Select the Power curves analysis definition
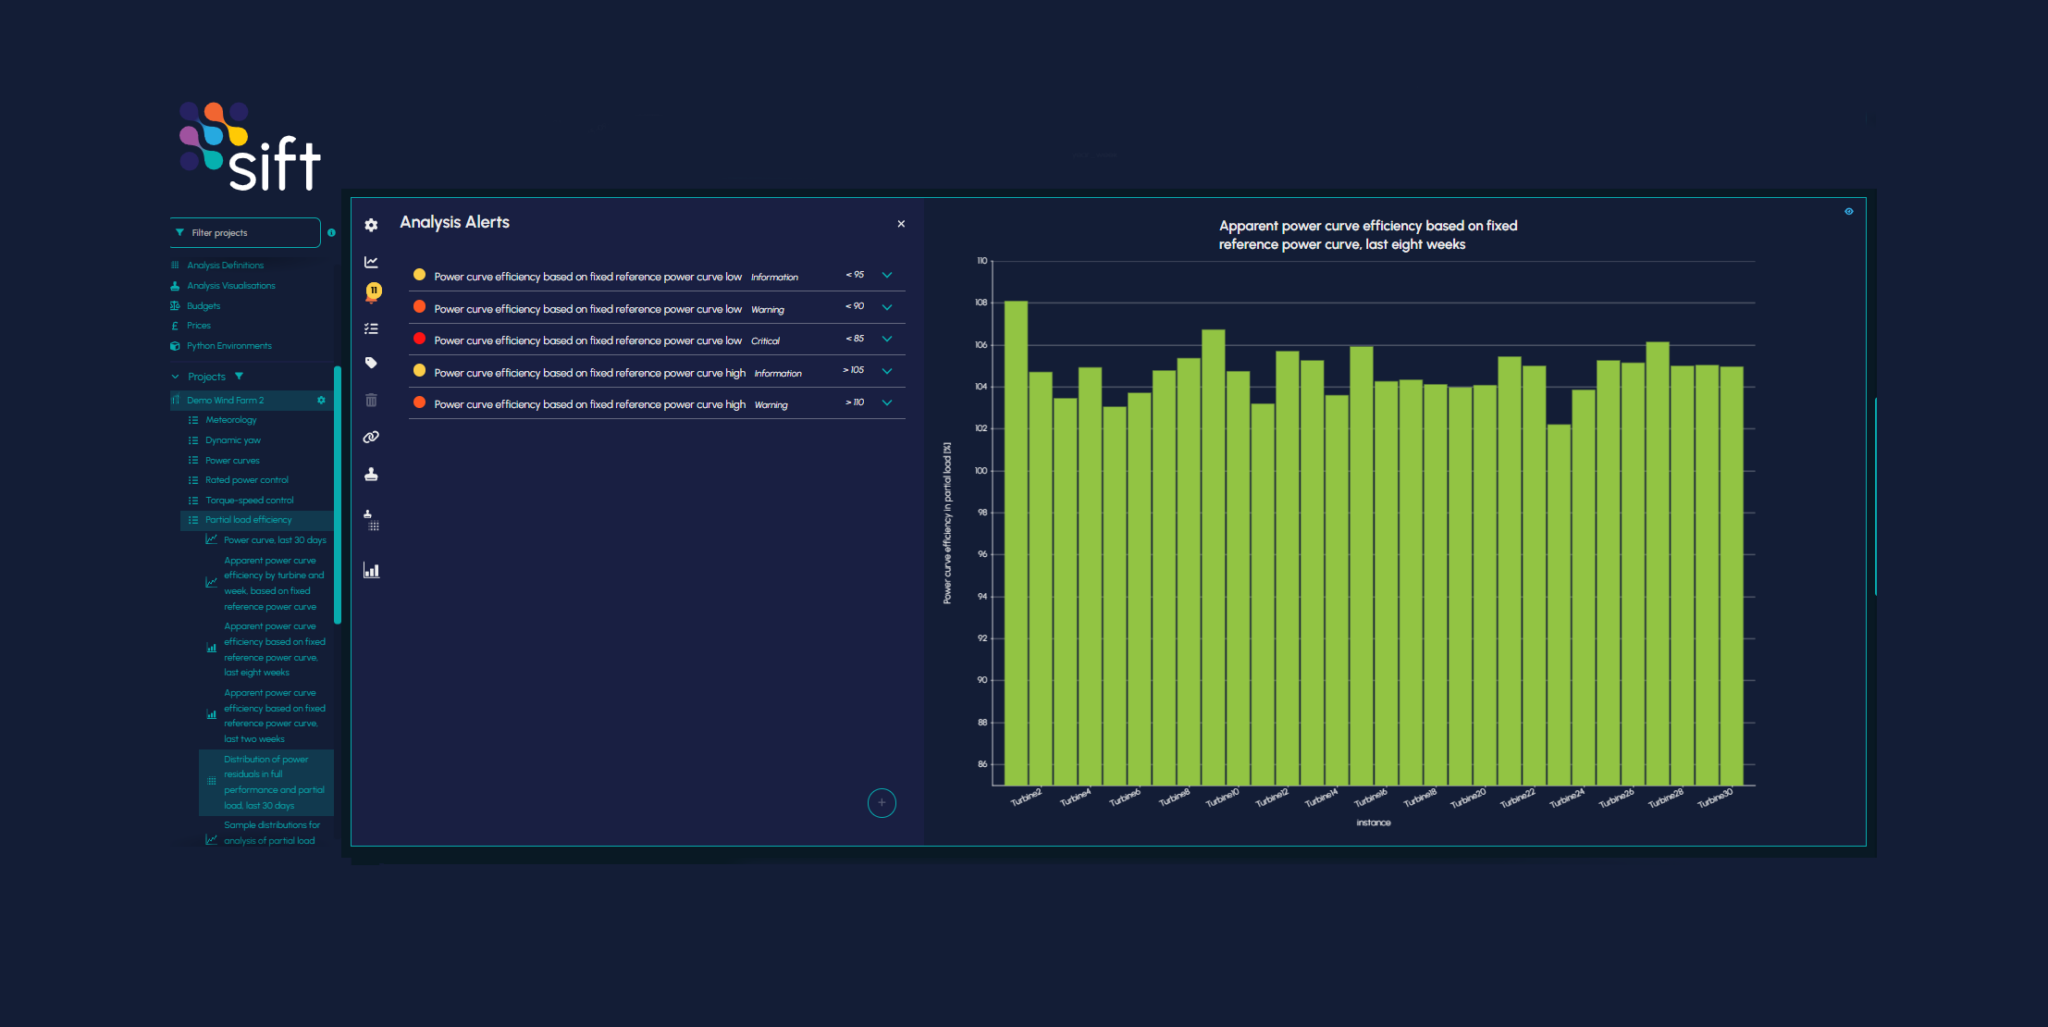Viewport: 2048px width, 1027px height. (x=231, y=459)
